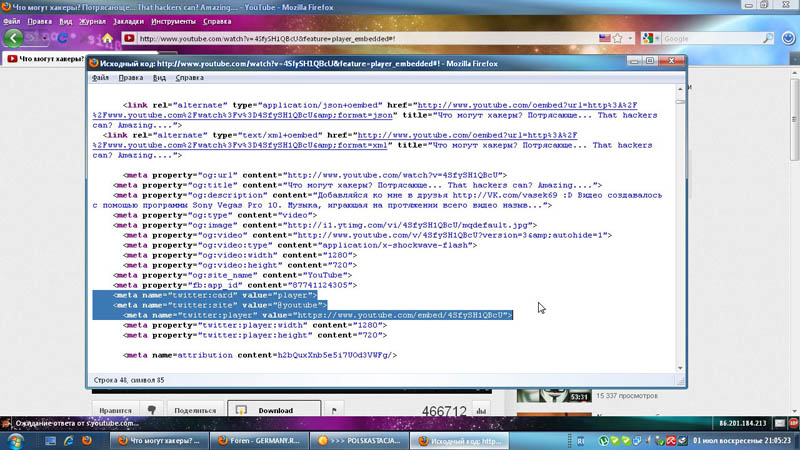The image size is (800, 450).
Task: Click the RU language indicator in tray
Action: (581, 441)
